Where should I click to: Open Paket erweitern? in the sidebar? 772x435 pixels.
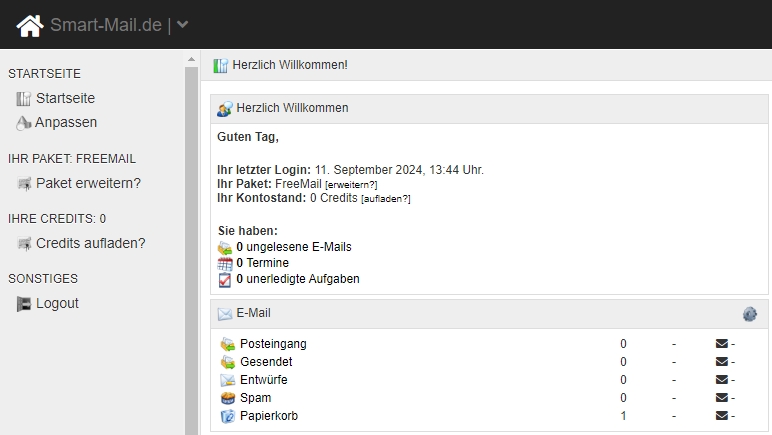88,183
